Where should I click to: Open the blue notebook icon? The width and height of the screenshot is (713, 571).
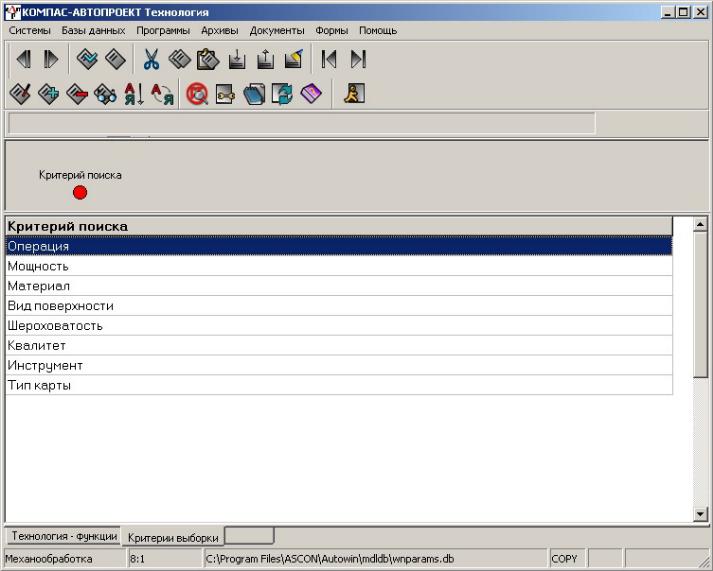tap(254, 94)
